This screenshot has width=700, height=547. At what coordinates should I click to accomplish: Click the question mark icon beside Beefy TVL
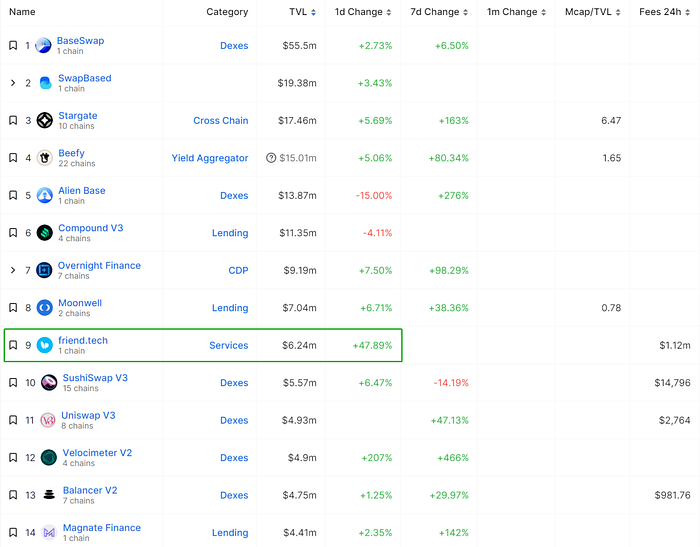270,158
